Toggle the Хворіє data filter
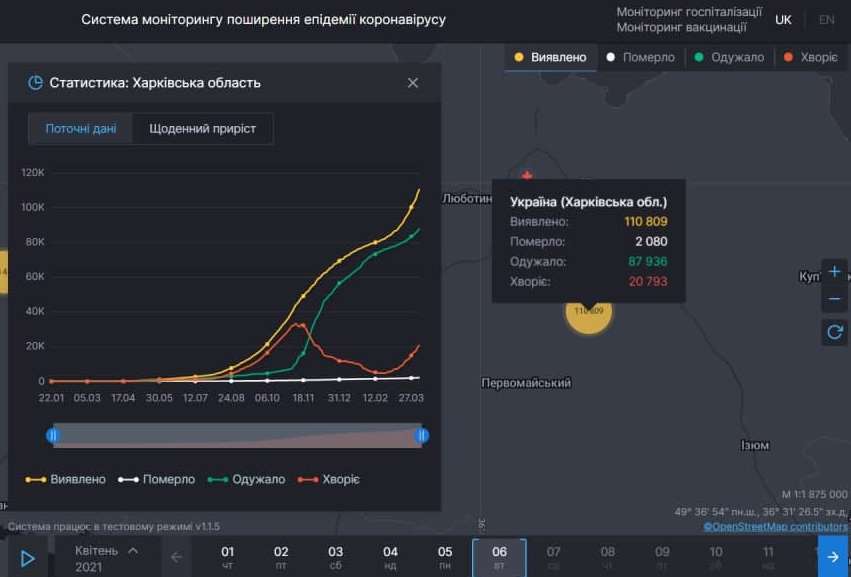Viewport: 851px width, 577px height. [x=810, y=57]
